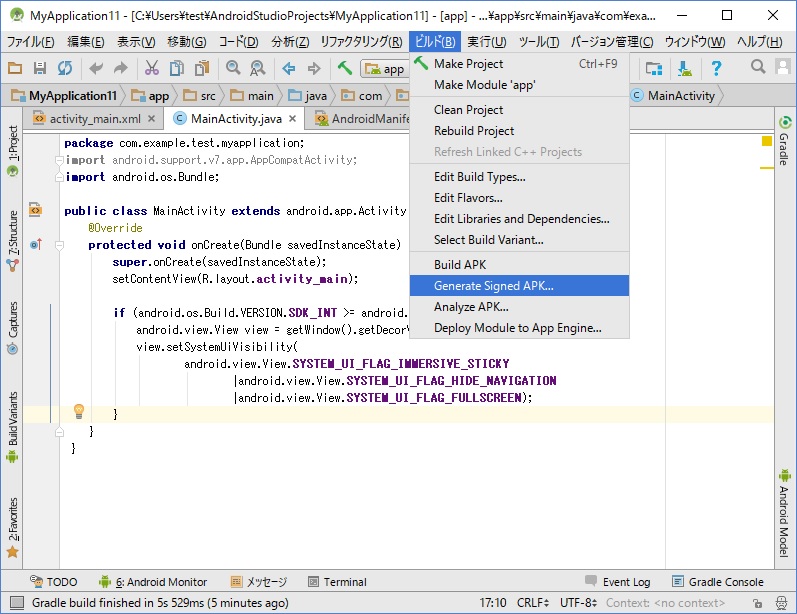
Task: Toggle the 1:Project tool window
Action: (13, 151)
